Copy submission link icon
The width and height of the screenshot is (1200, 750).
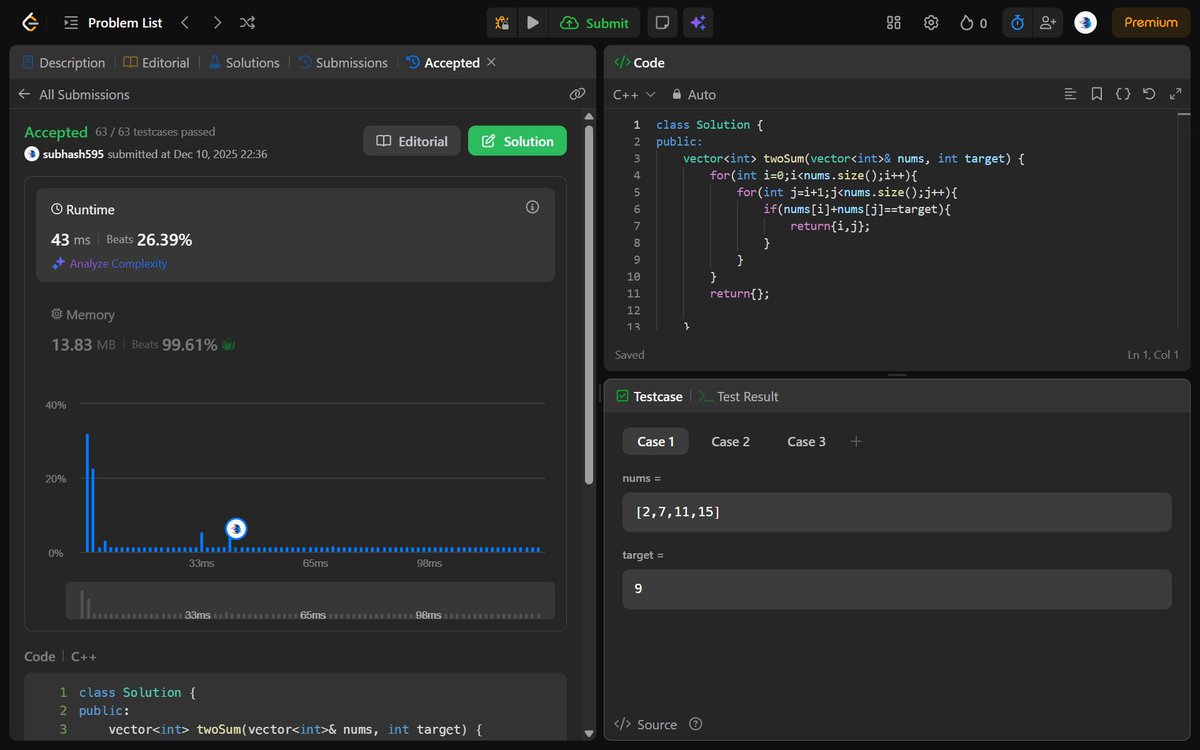coord(577,94)
